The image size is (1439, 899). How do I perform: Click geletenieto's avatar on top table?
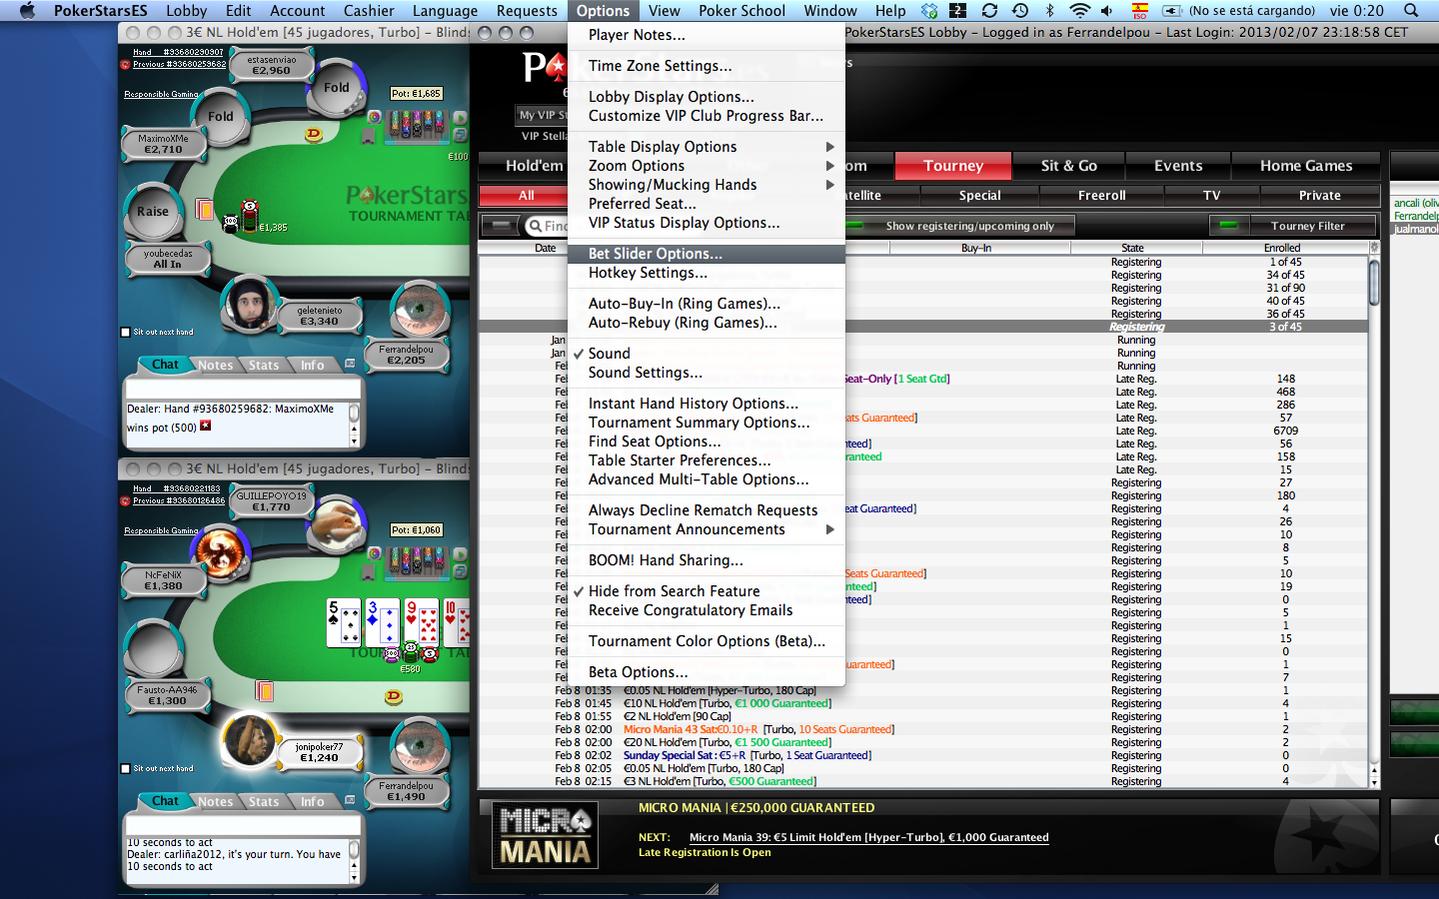click(250, 303)
